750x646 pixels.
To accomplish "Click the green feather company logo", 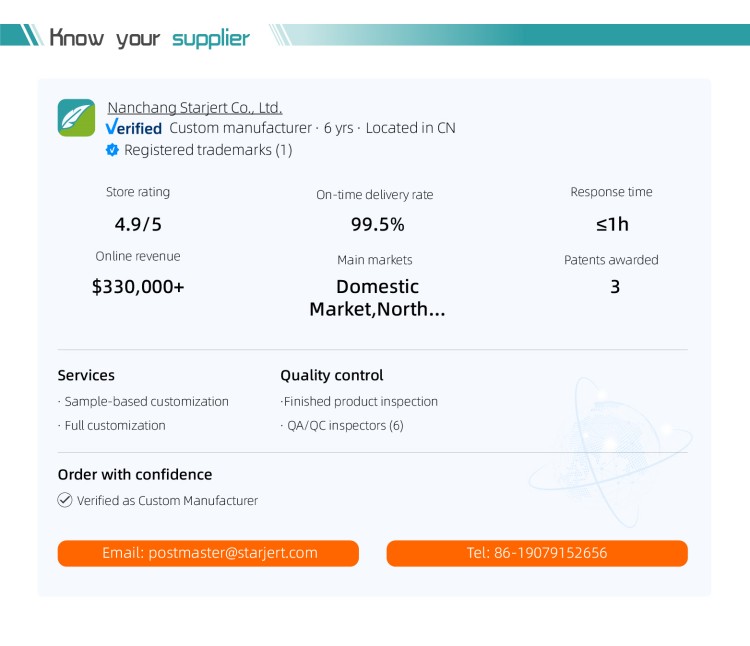I will point(77,118).
